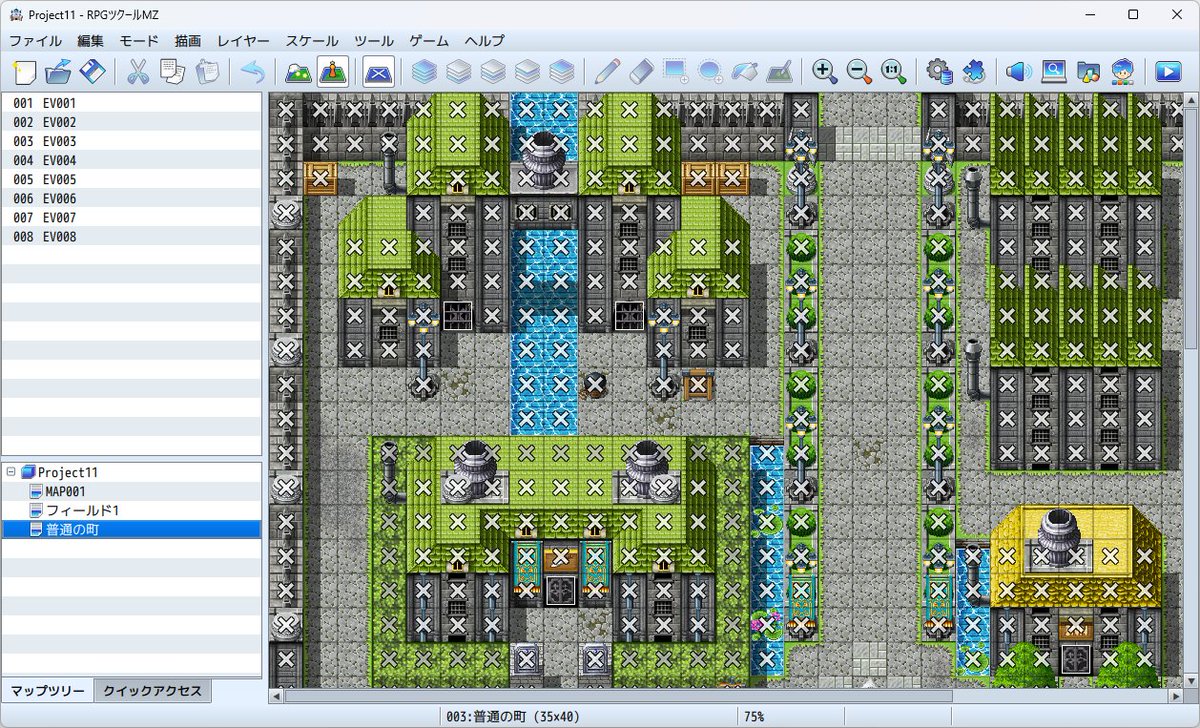Select the Eraser tool
Image resolution: width=1200 pixels, height=728 pixels.
click(641, 71)
